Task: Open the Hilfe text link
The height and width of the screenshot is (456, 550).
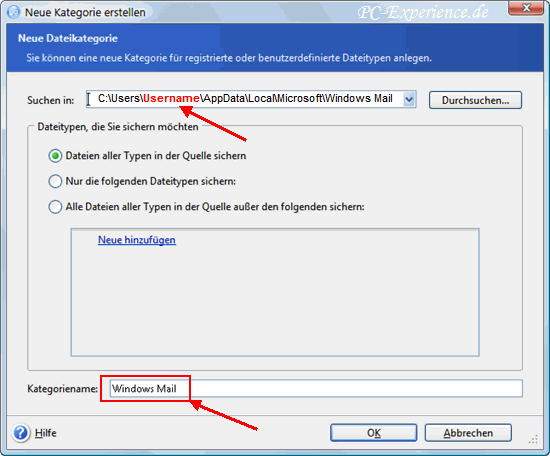Action: tap(46, 433)
